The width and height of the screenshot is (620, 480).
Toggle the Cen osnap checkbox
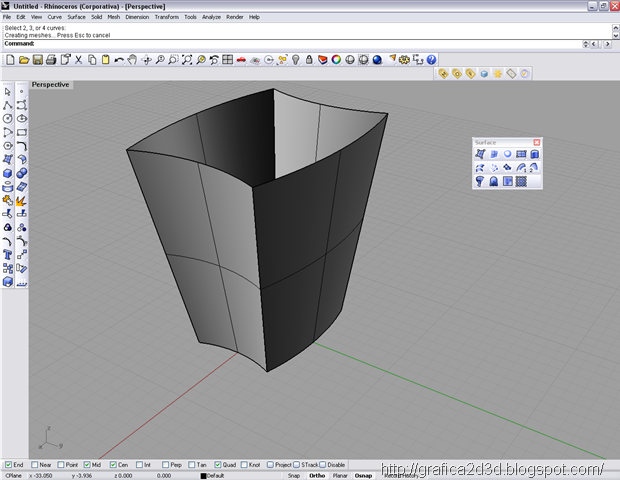113,465
